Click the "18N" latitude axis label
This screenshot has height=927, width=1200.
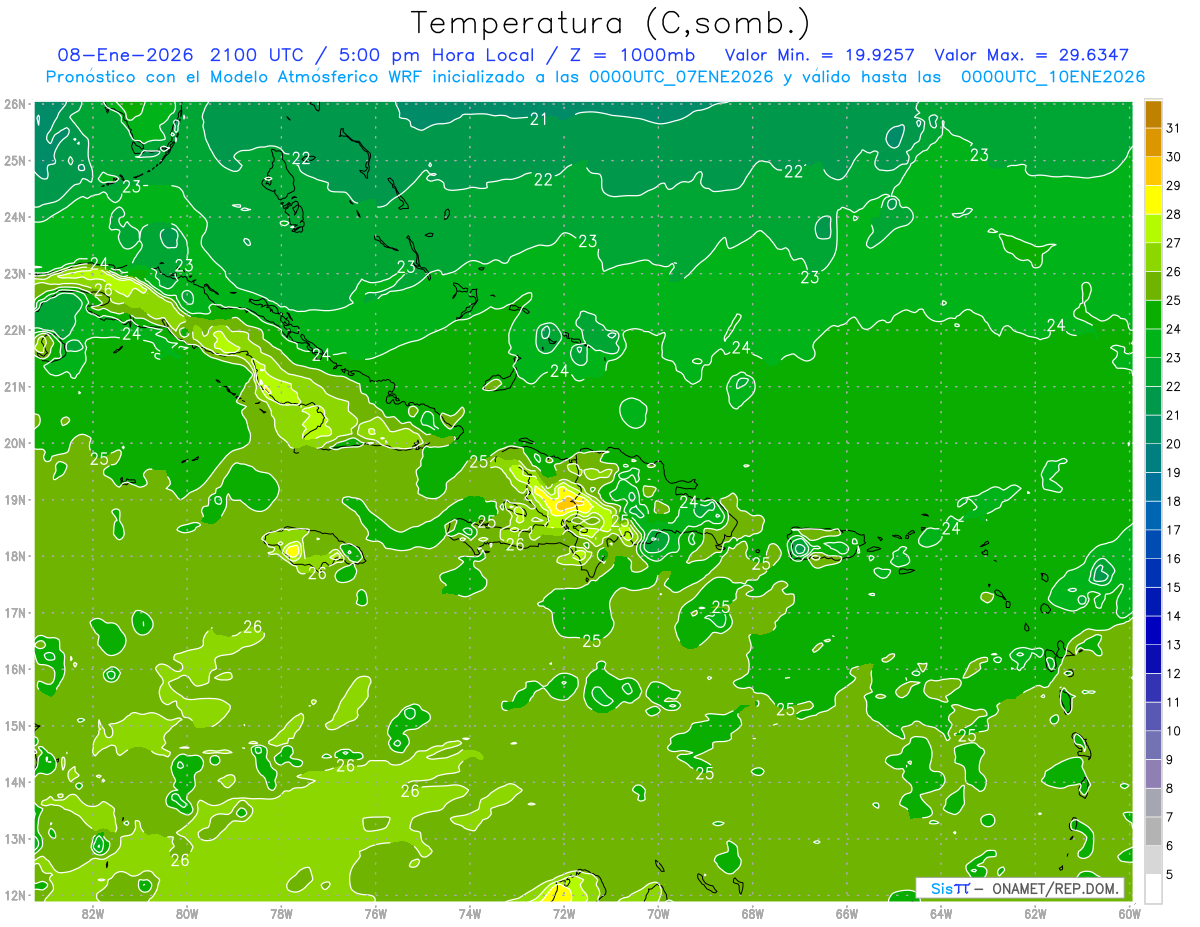pos(15,556)
